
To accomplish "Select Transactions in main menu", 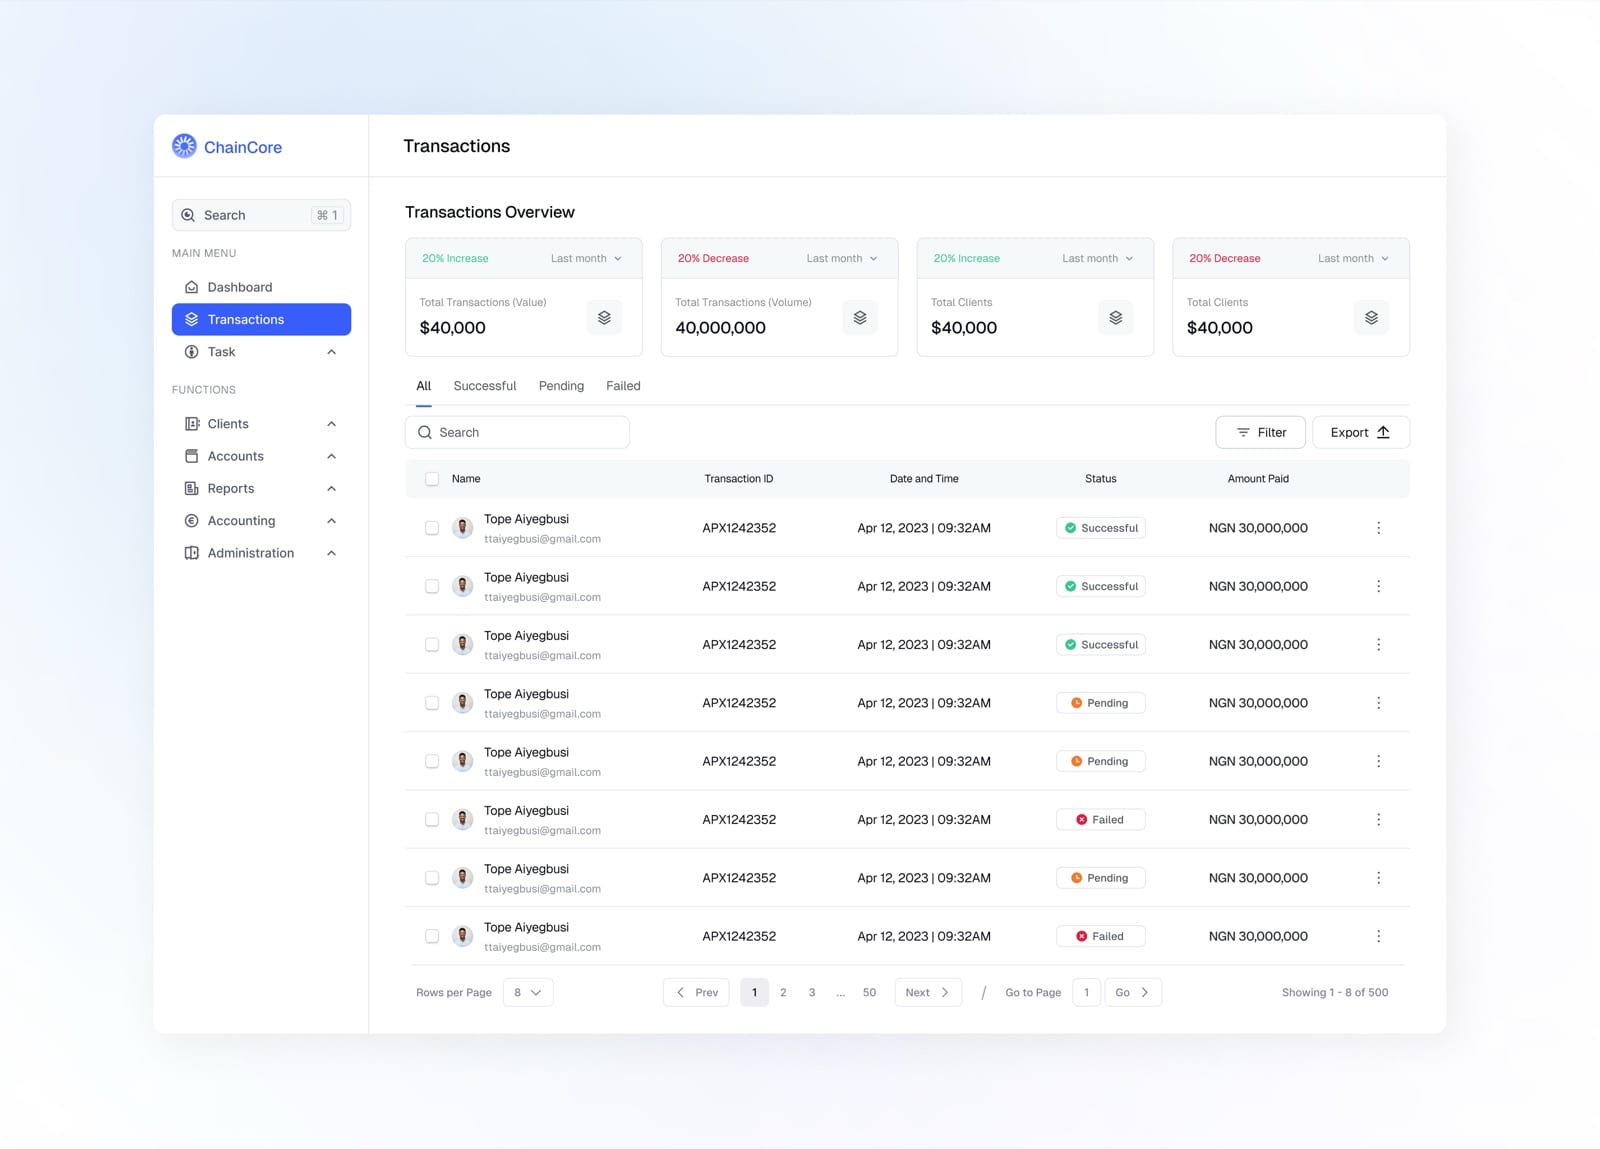I will [x=261, y=319].
